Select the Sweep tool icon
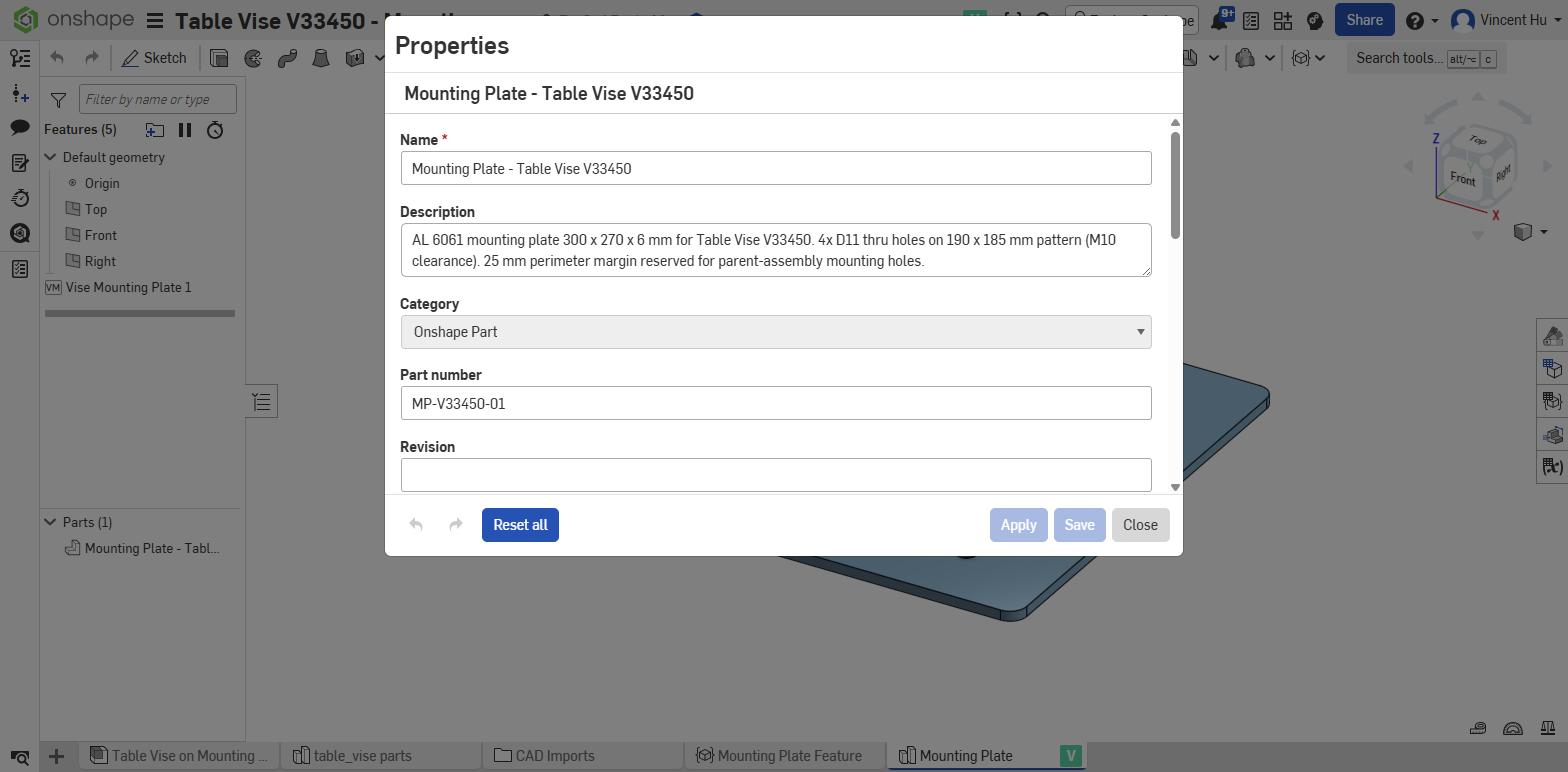Image resolution: width=1568 pixels, height=772 pixels. click(x=287, y=58)
